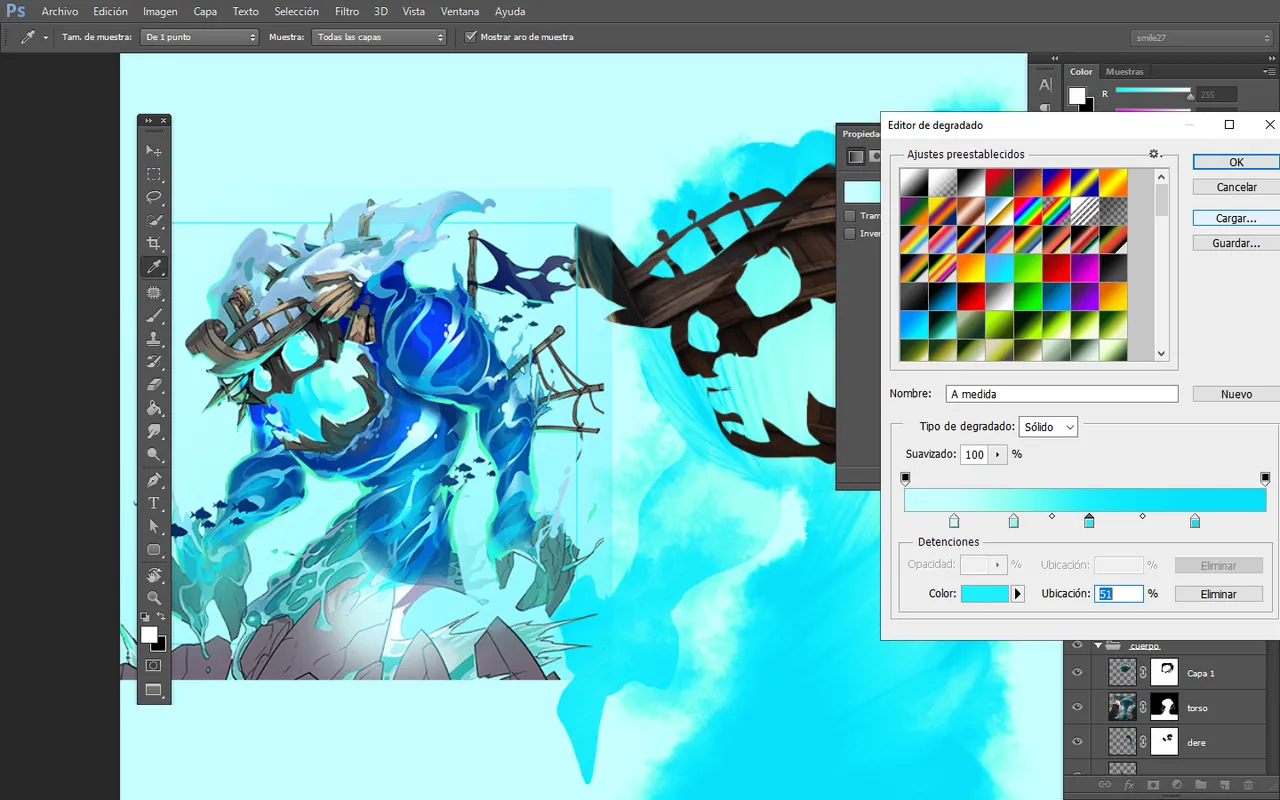Image resolution: width=1280 pixels, height=800 pixels.
Task: Hide the cuerpo group layer
Action: [x=1077, y=646]
